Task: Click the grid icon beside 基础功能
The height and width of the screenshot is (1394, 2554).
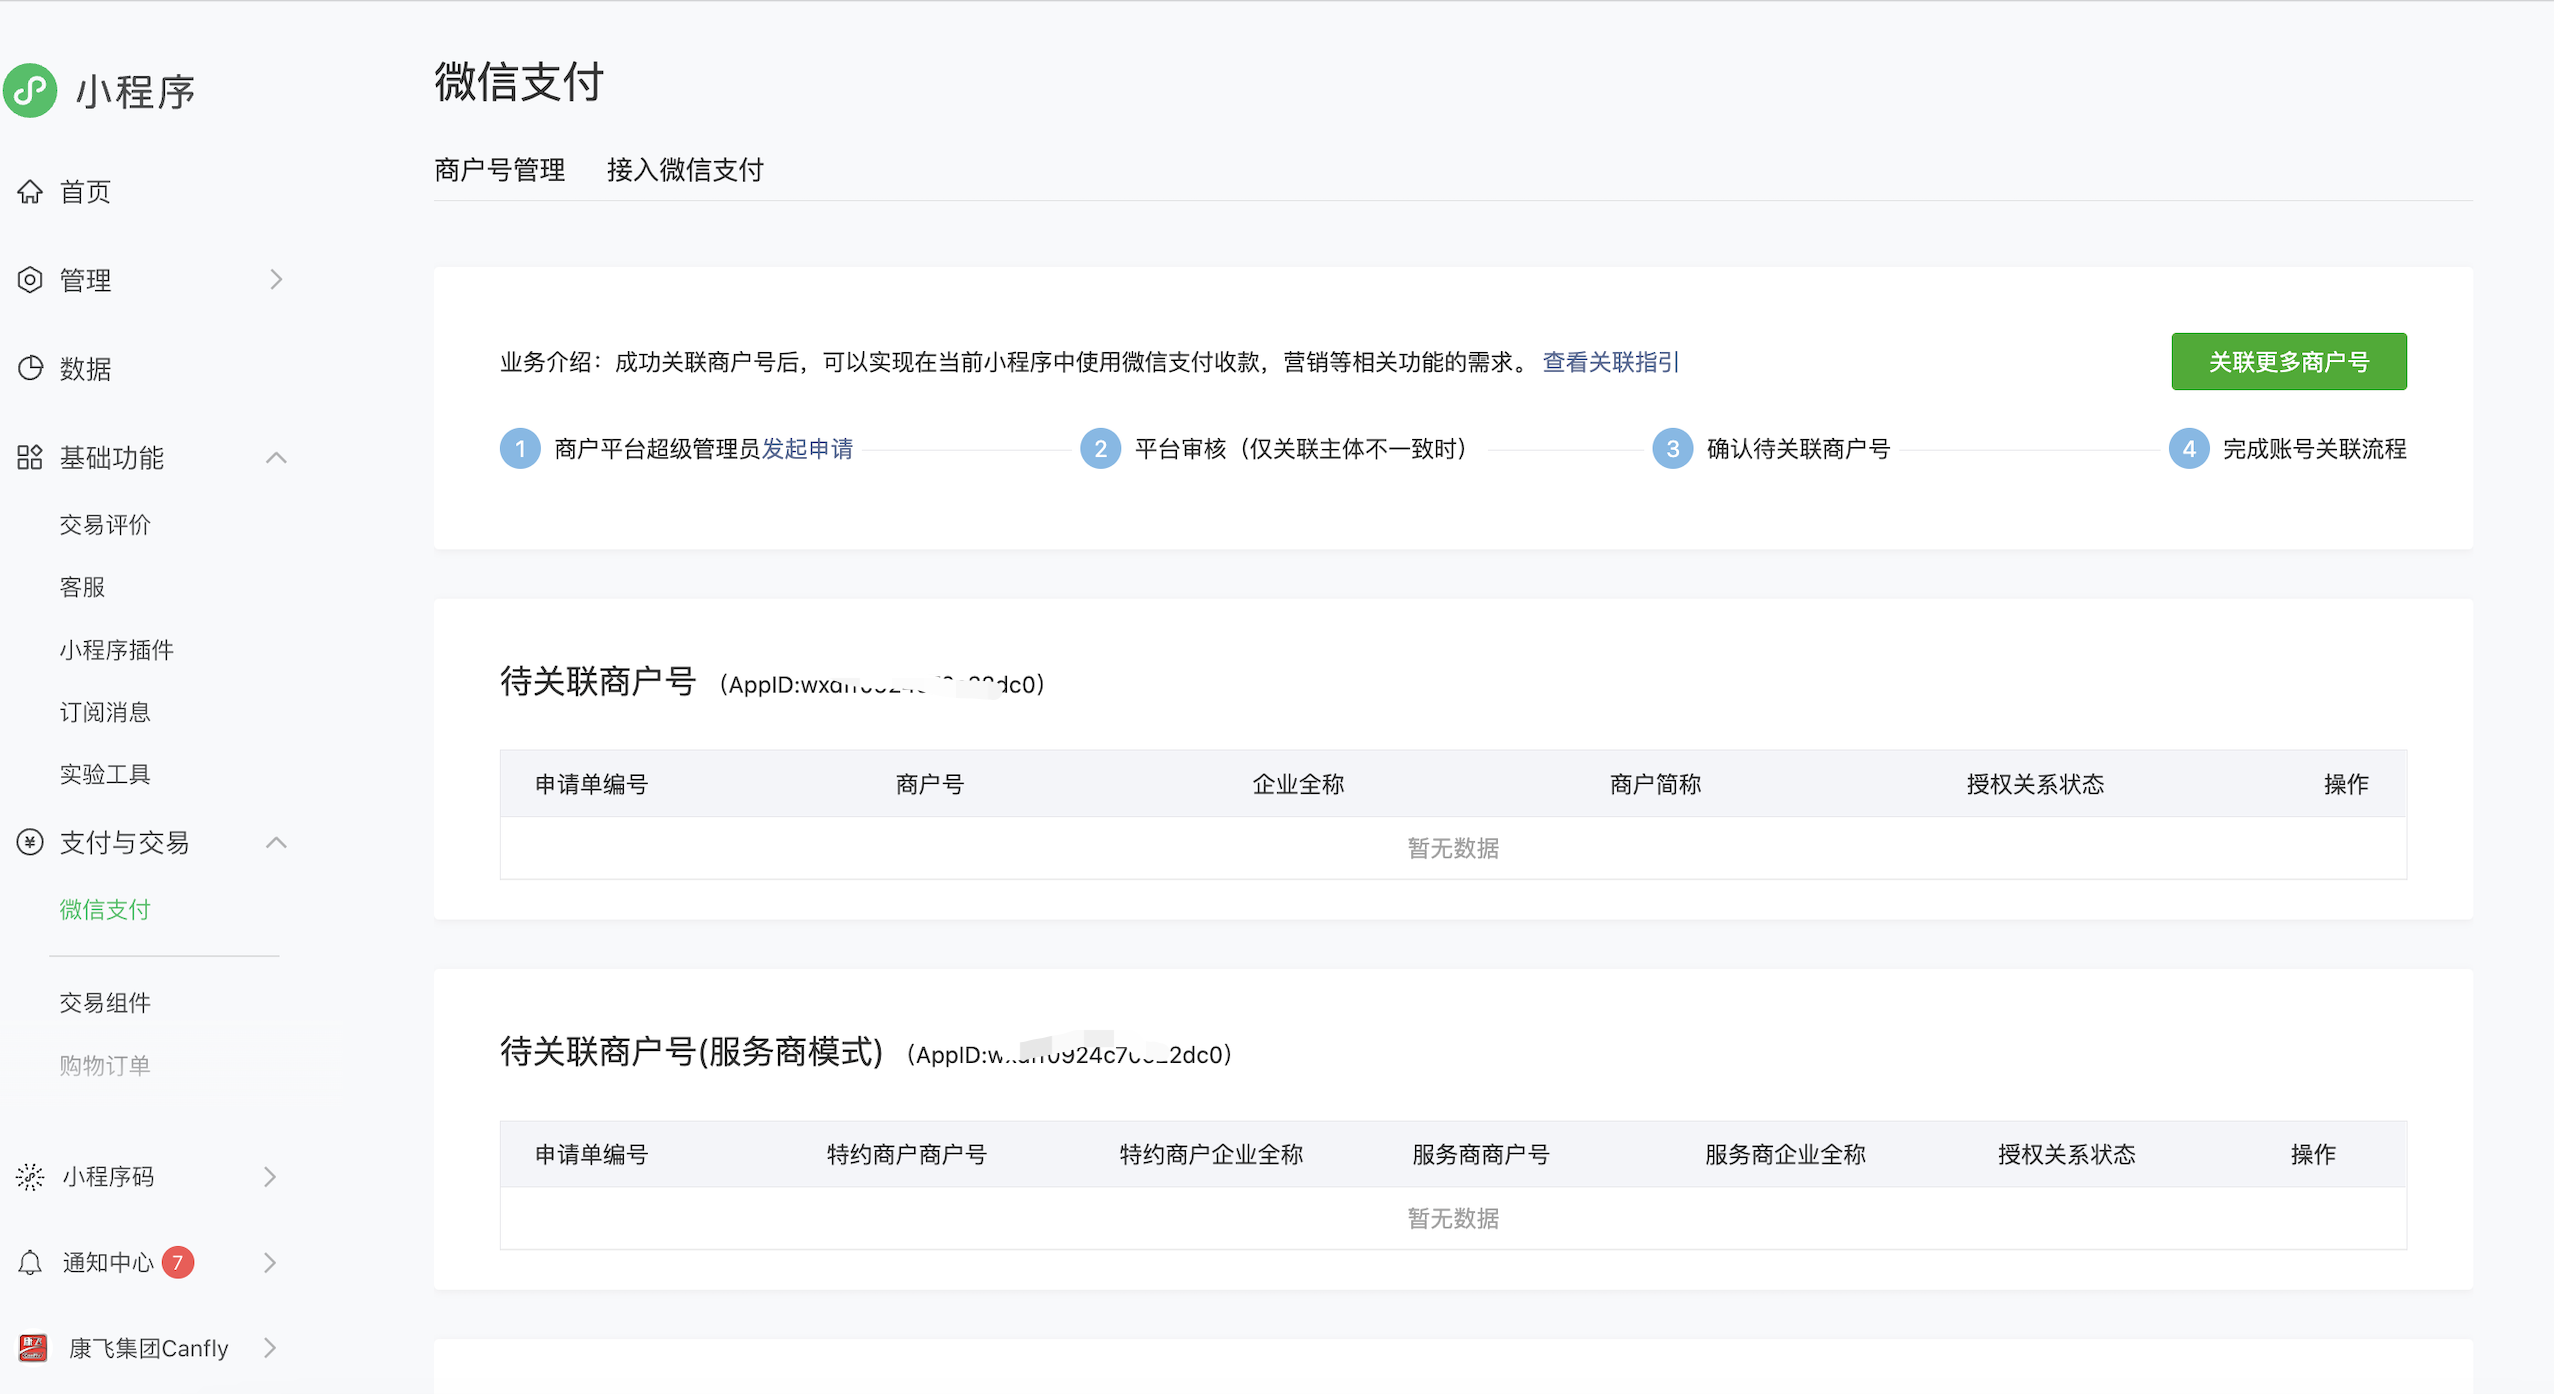Action: 30,457
